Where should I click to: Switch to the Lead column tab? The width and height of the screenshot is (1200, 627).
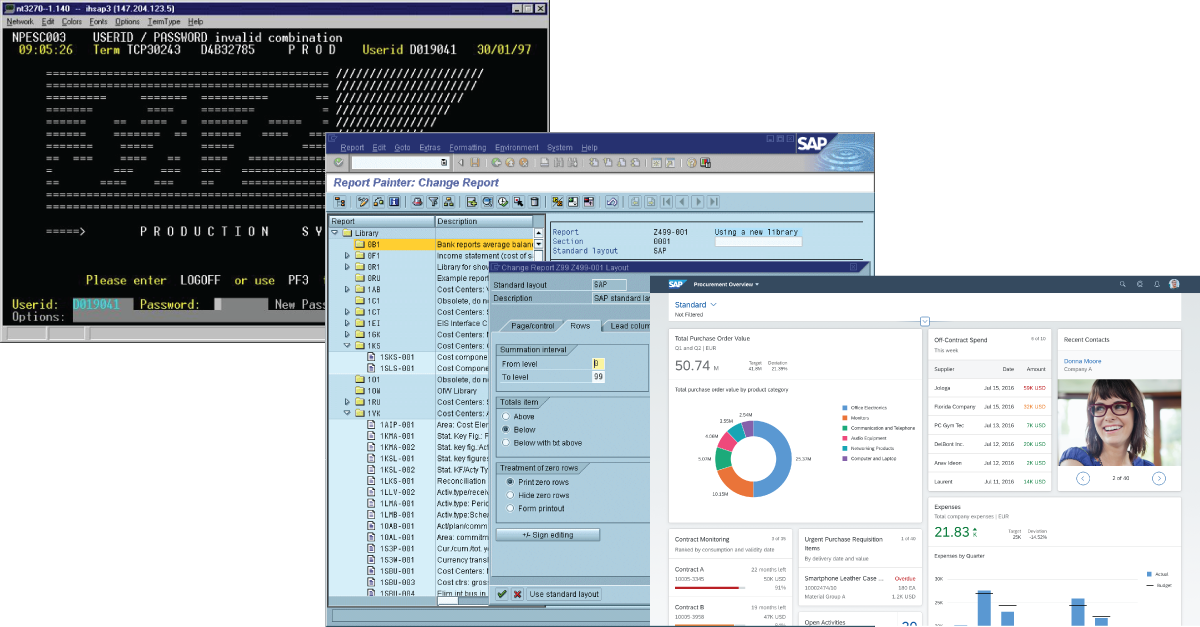point(630,325)
